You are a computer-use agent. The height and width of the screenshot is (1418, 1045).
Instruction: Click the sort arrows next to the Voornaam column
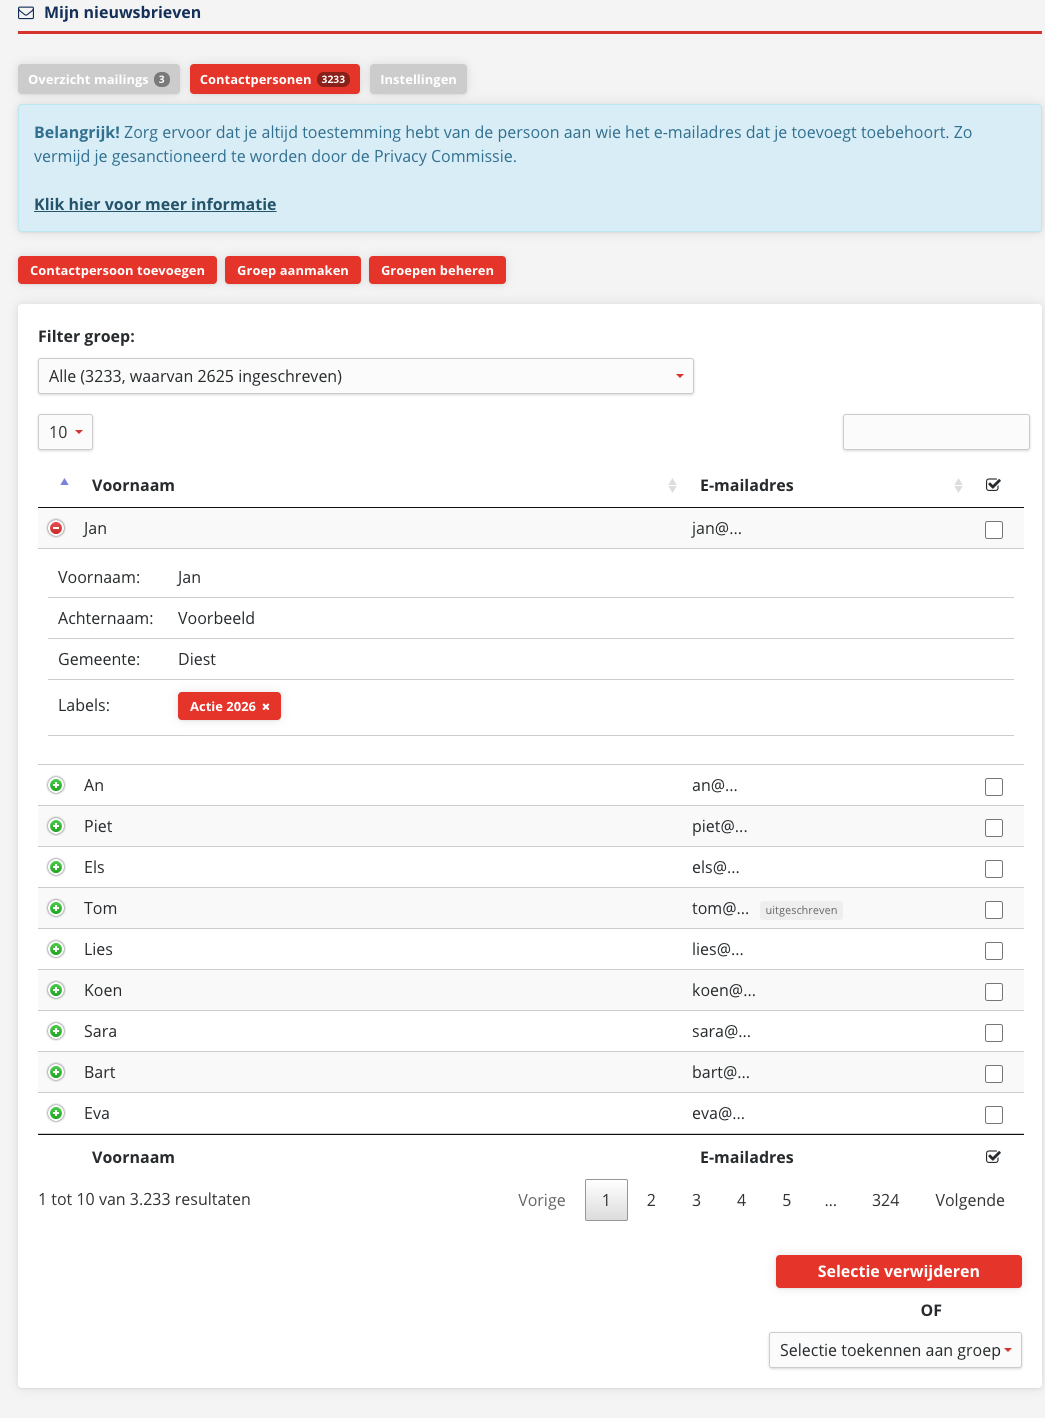pos(672,485)
